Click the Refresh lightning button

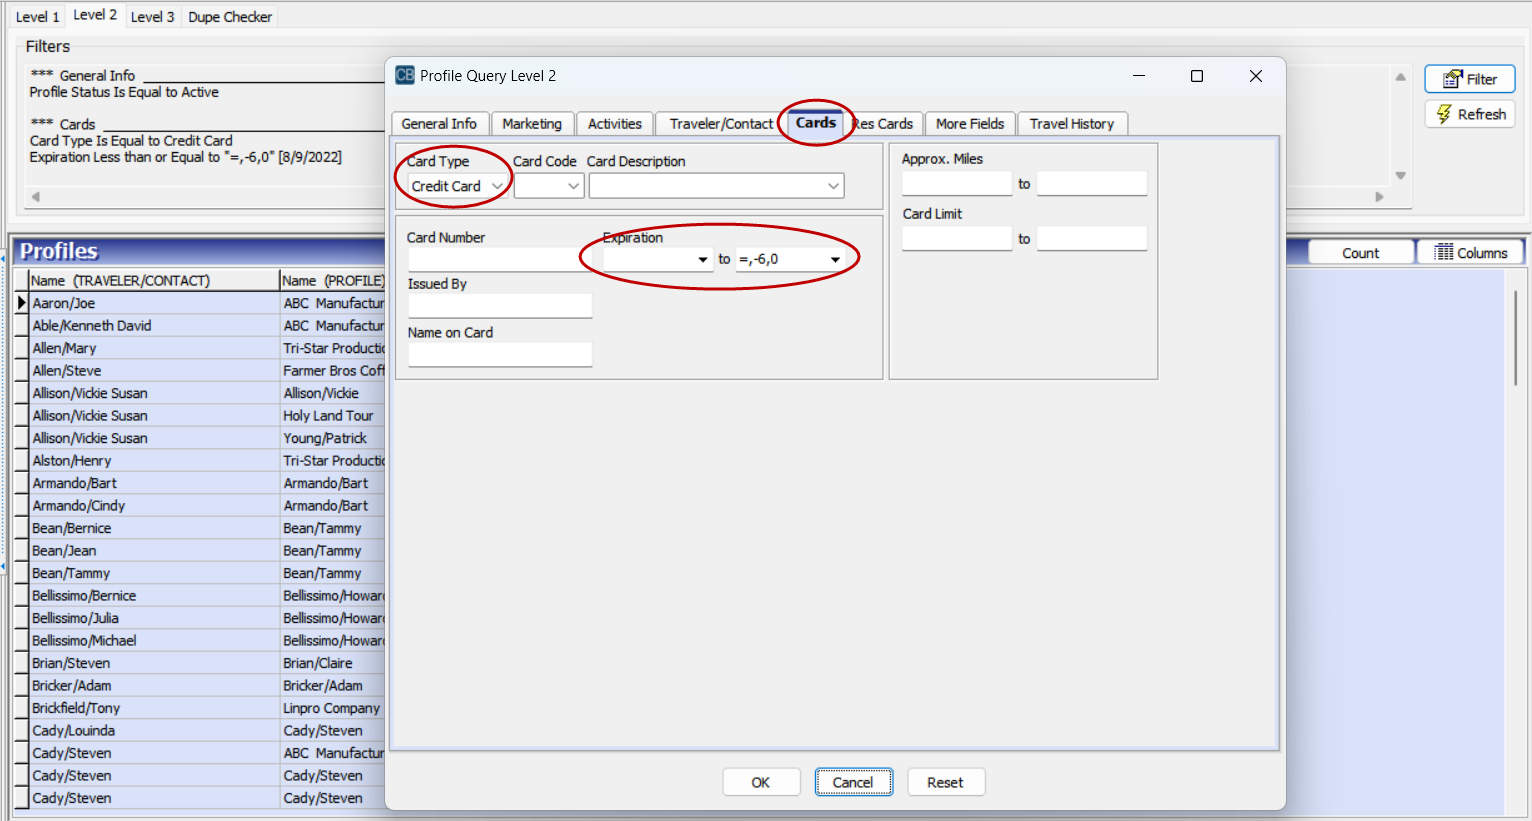[x=1469, y=114]
